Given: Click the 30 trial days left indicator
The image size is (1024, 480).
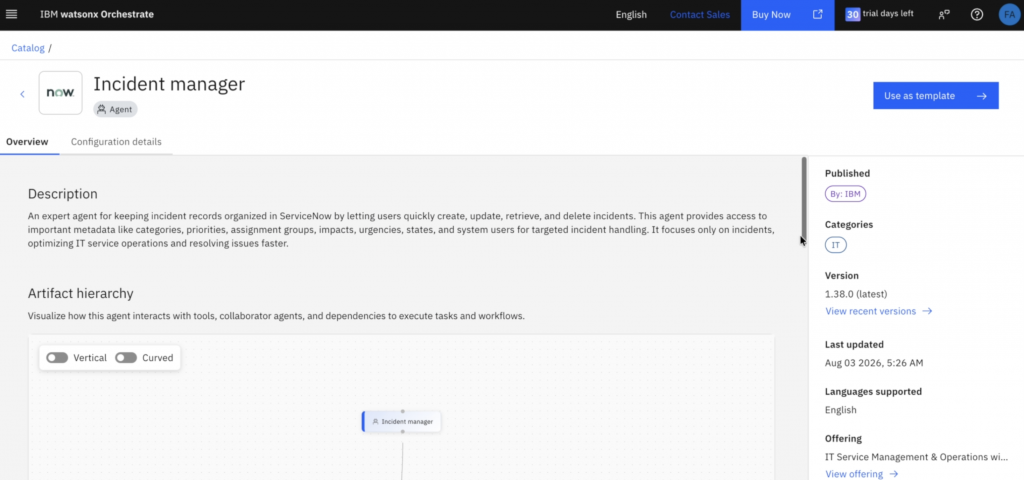Looking at the screenshot, I should 879,14.
